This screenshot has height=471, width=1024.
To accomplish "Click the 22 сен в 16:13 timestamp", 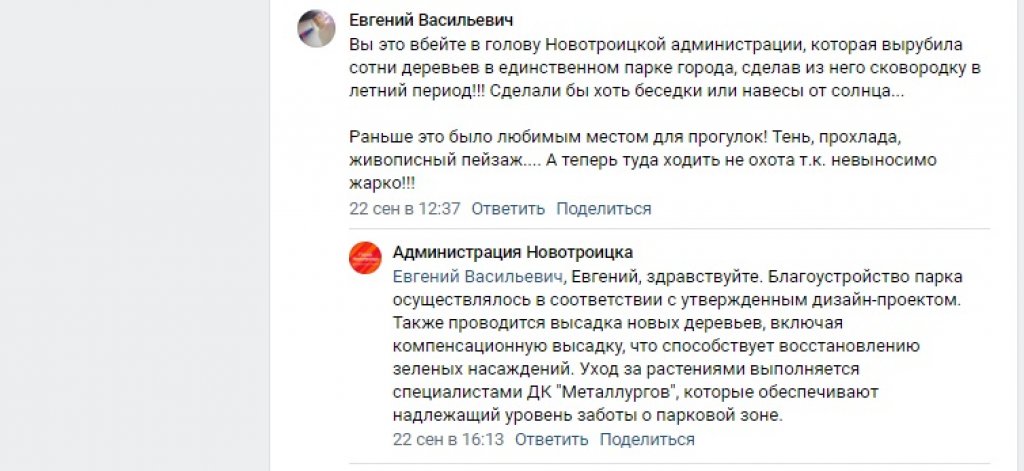I will point(448,440).
